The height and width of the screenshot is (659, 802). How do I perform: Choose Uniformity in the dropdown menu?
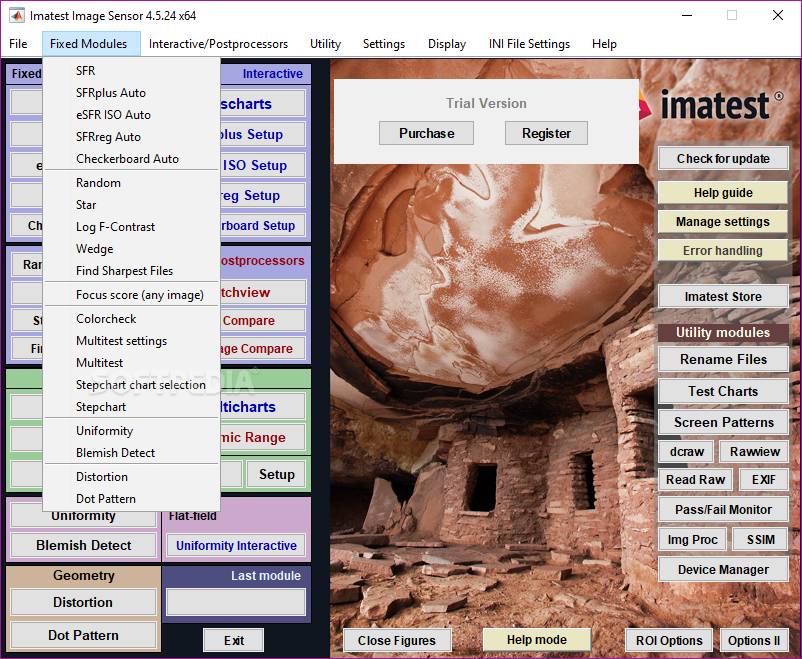(x=132, y=431)
